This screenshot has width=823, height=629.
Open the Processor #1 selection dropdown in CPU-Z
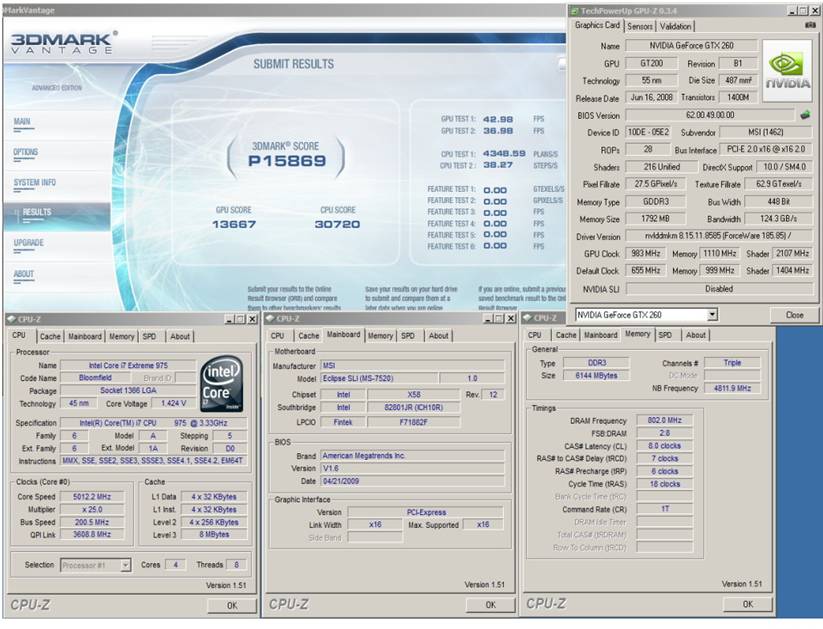(125, 565)
